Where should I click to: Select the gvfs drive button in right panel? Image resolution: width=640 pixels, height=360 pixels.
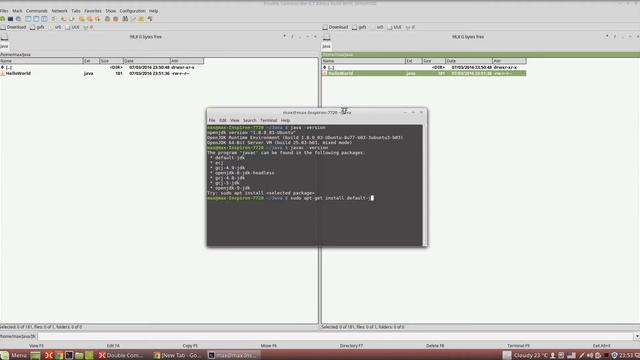[x=359, y=27]
